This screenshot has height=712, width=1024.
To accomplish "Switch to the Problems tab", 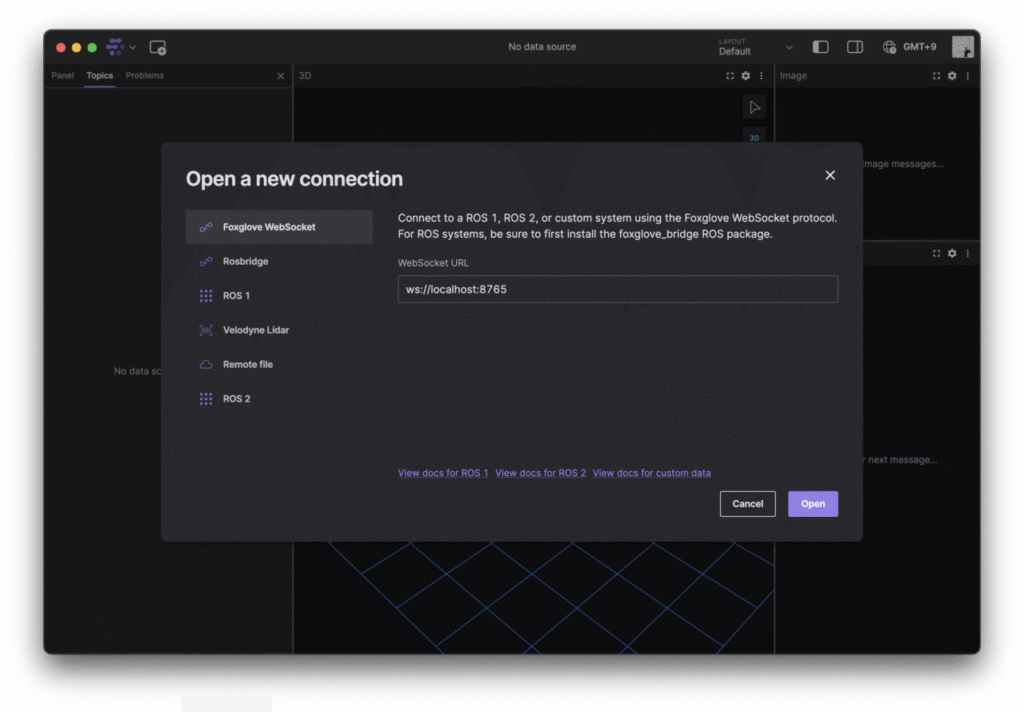I will tap(145, 76).
